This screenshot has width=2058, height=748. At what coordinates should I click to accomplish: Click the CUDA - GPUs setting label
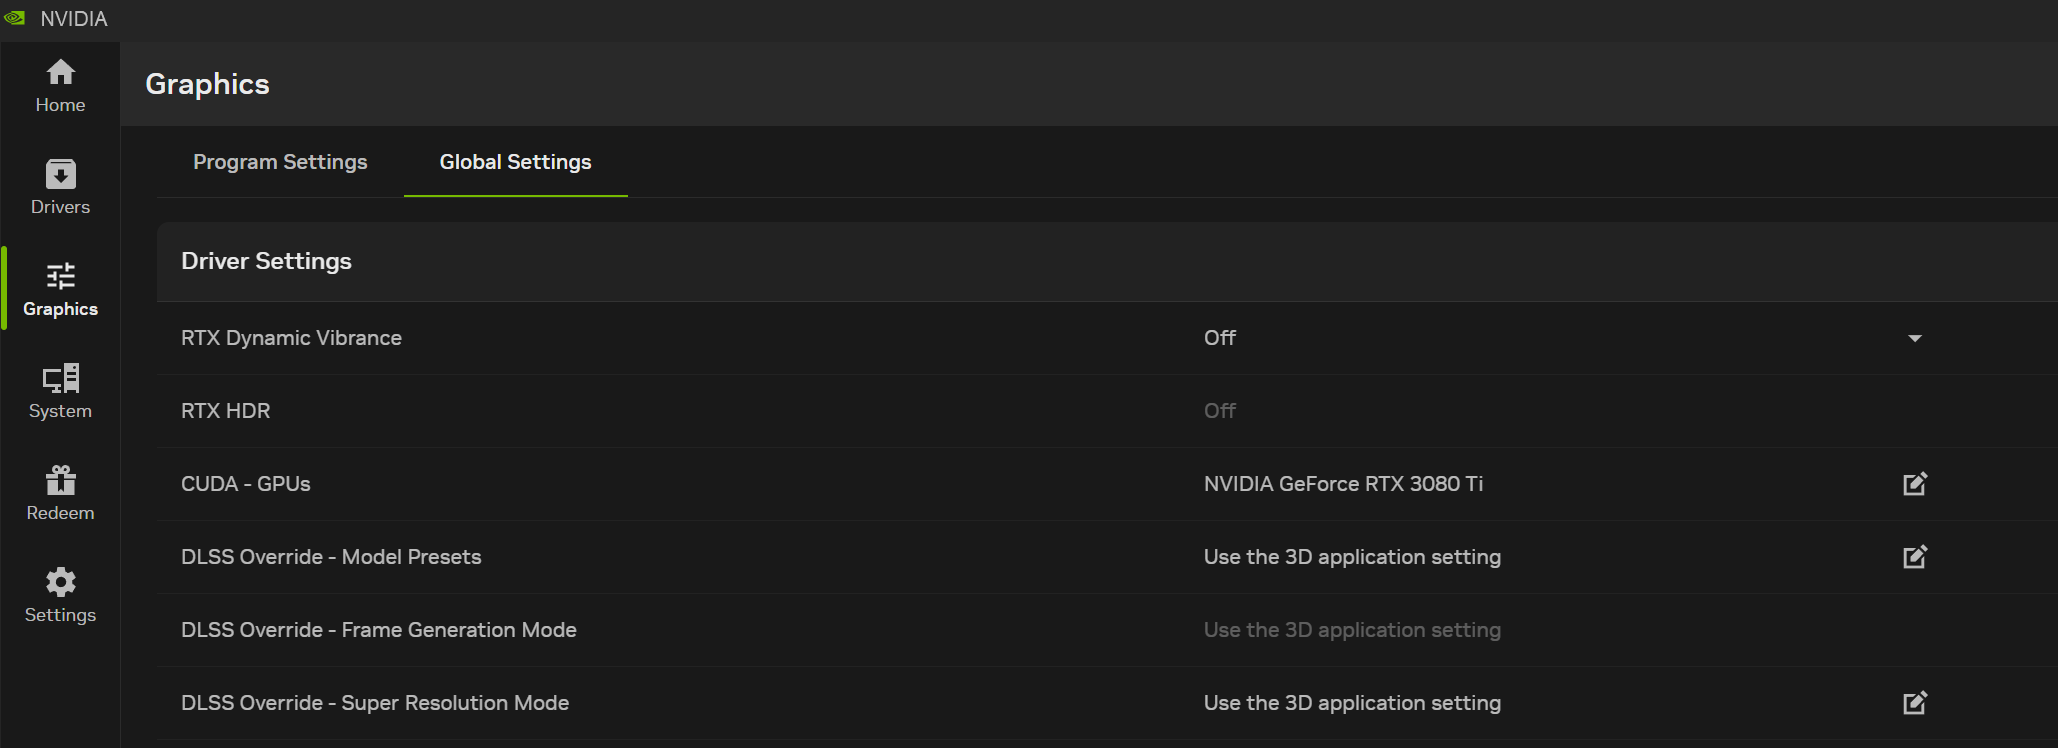(246, 484)
